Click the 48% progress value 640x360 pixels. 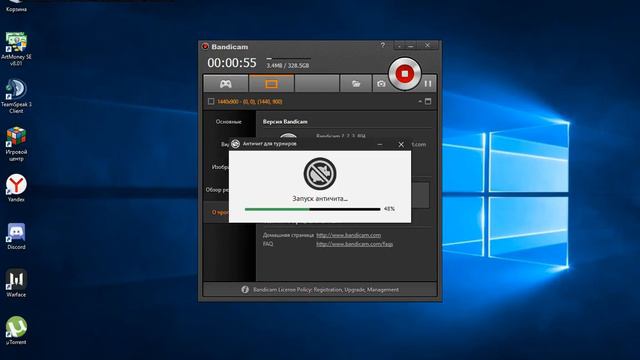(x=389, y=209)
